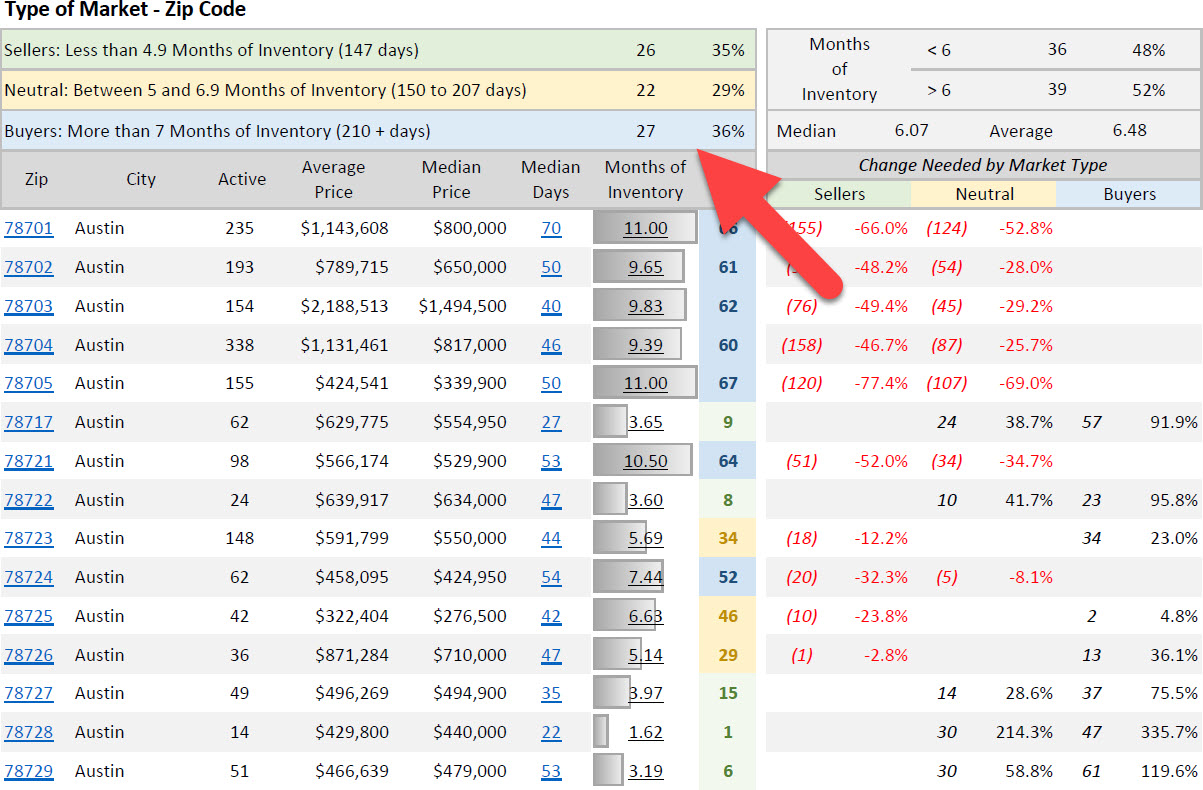Viewport: 1203px width, 790px height.
Task: Select the Change Needed by Market Type header
Action: (983, 166)
